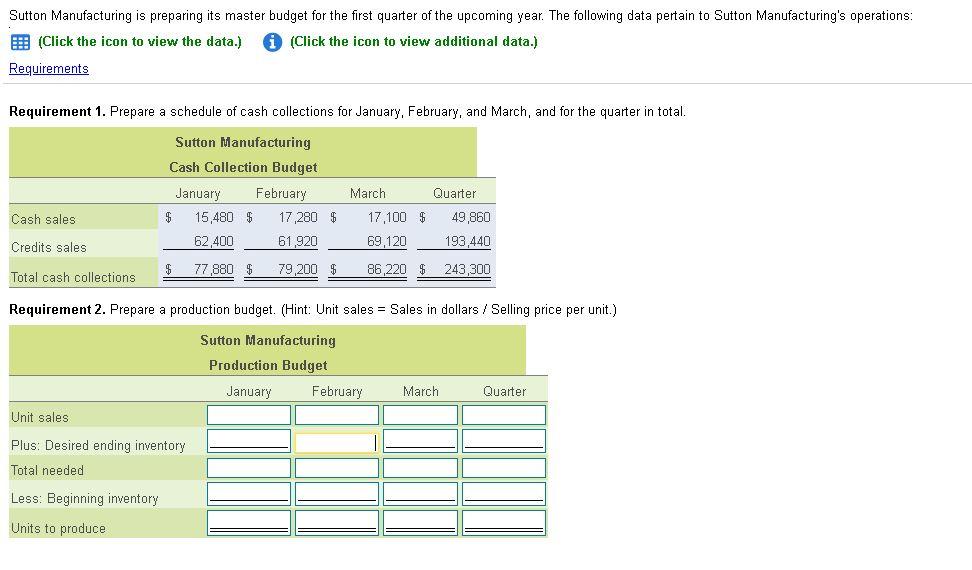The height and width of the screenshot is (570, 972).
Task: Select February Desired ending inventory input
Action: click(x=337, y=442)
